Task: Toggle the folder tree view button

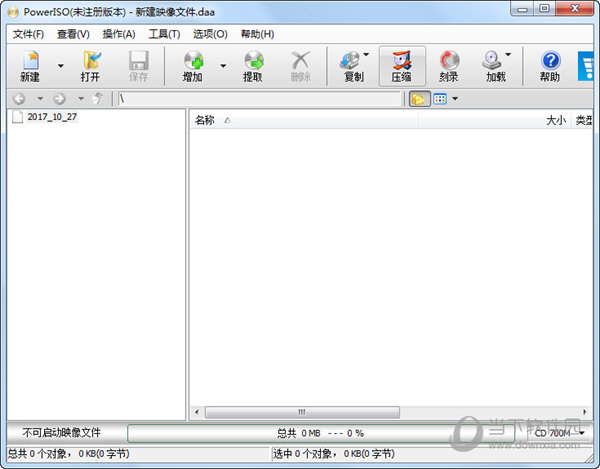Action: click(419, 99)
